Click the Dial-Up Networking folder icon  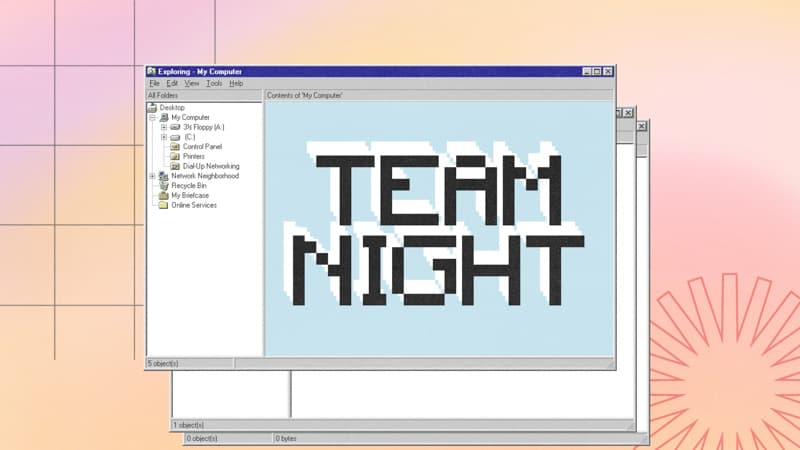click(175, 166)
